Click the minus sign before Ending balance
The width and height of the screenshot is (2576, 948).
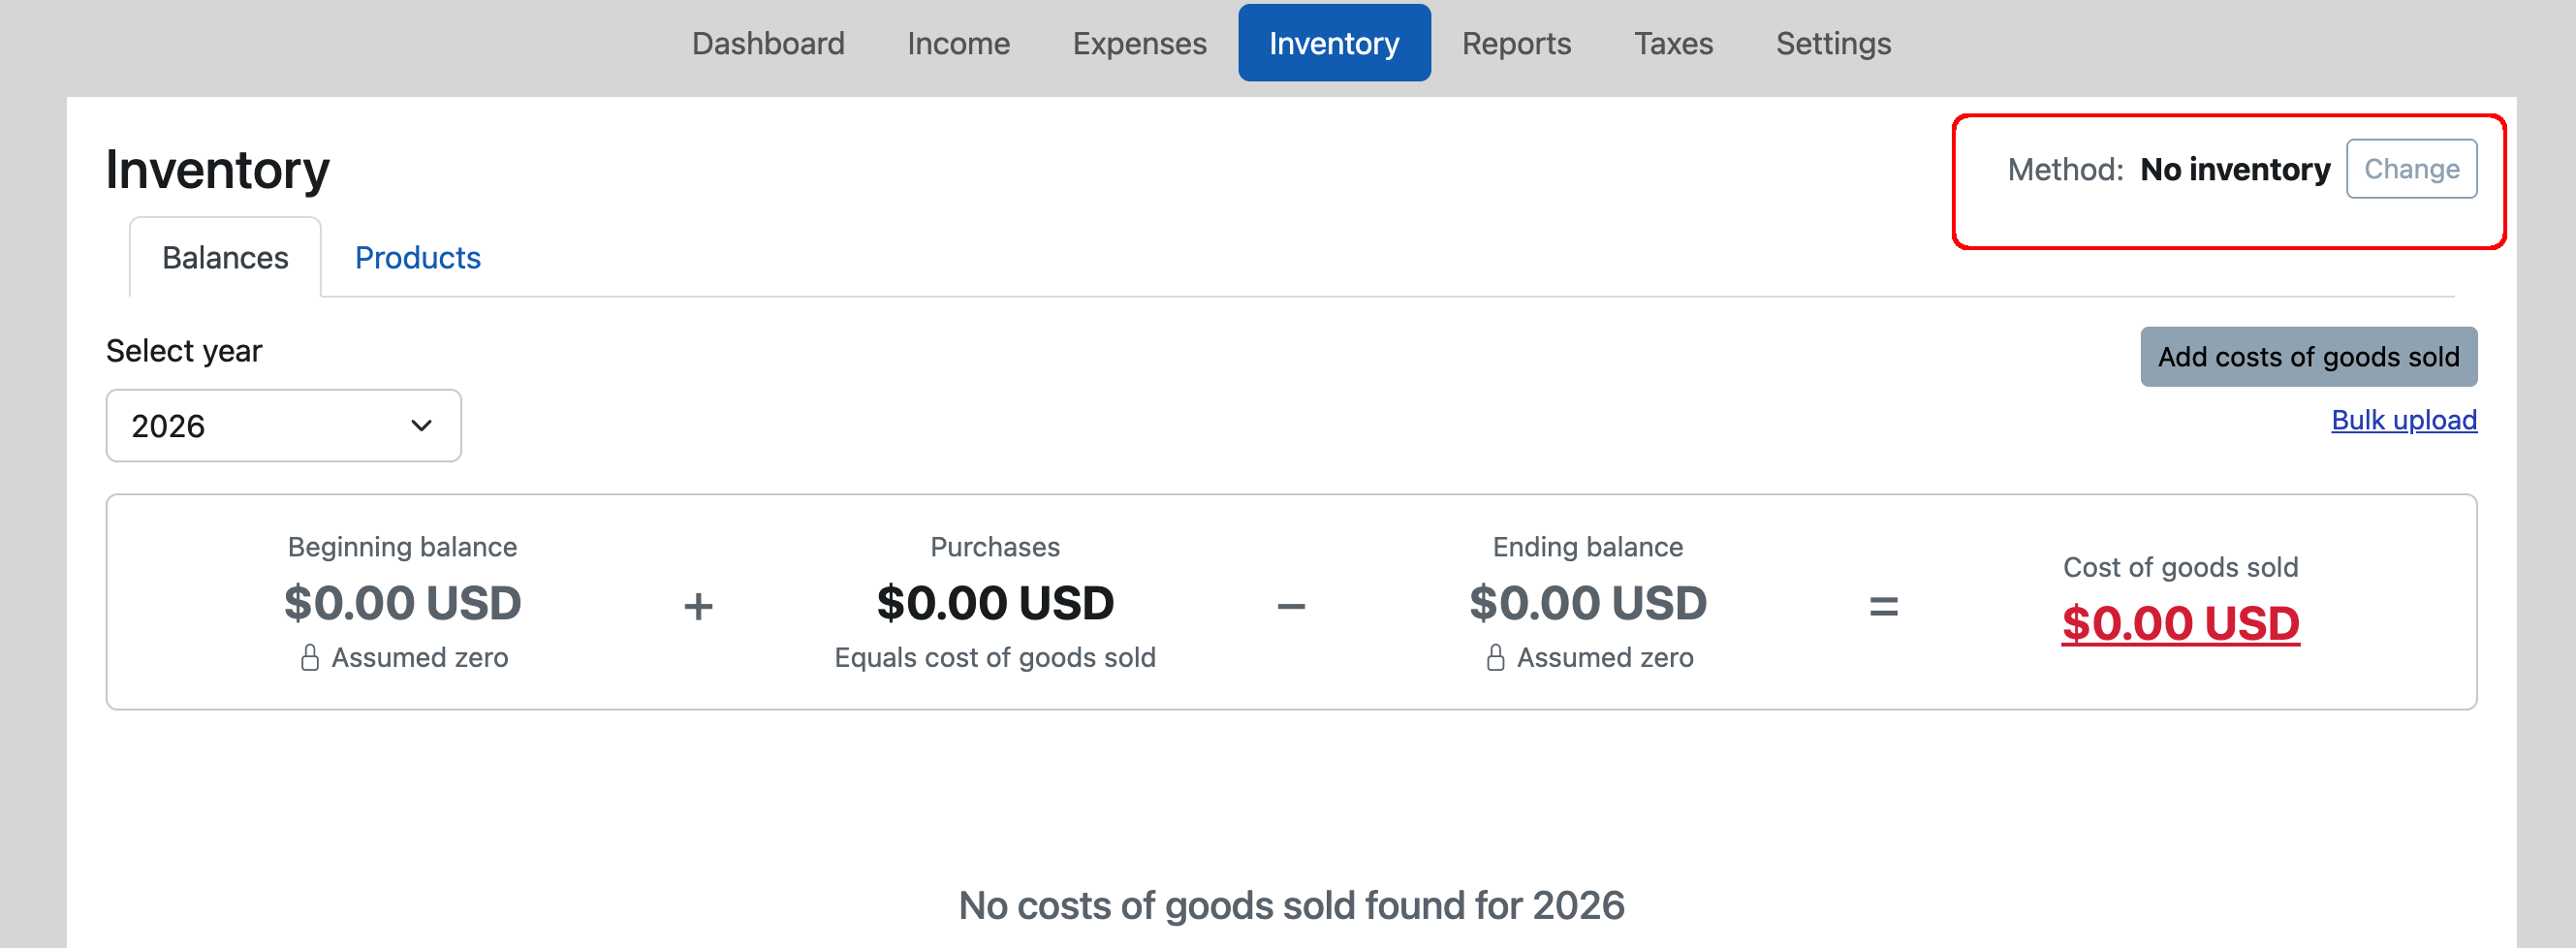coord(1291,606)
